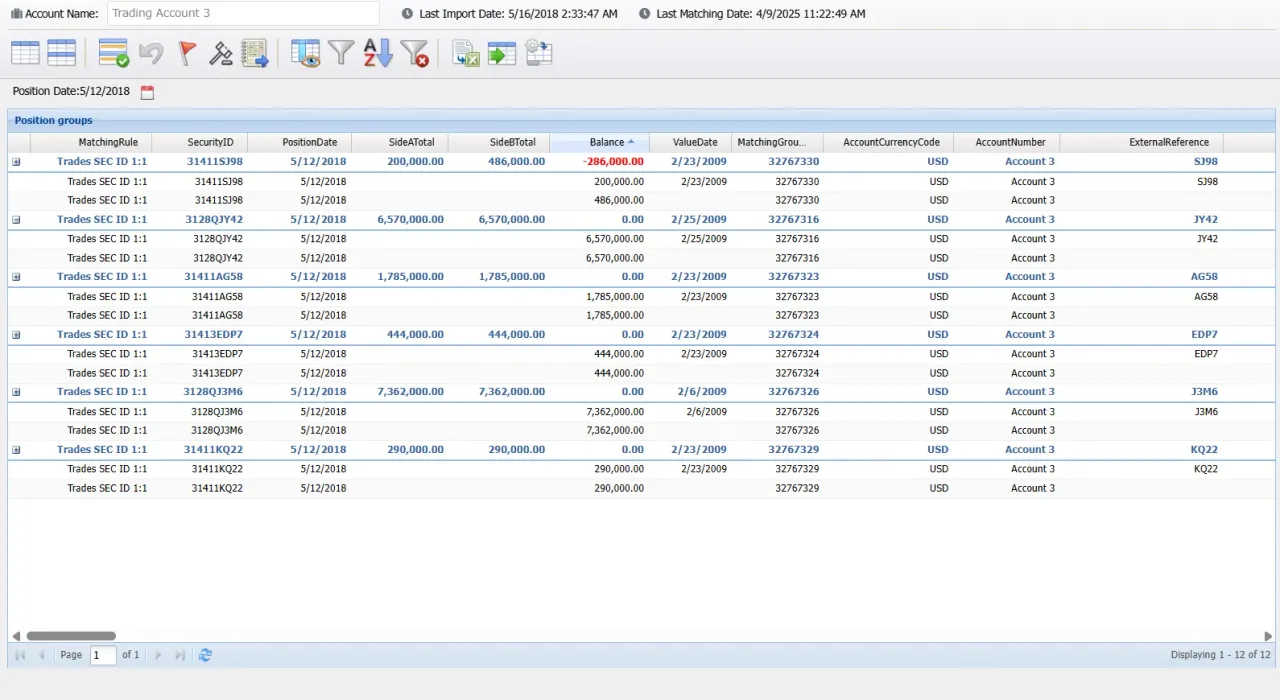The width and height of the screenshot is (1280, 700).
Task: Click bold matching group 32767323
Action: tap(794, 277)
